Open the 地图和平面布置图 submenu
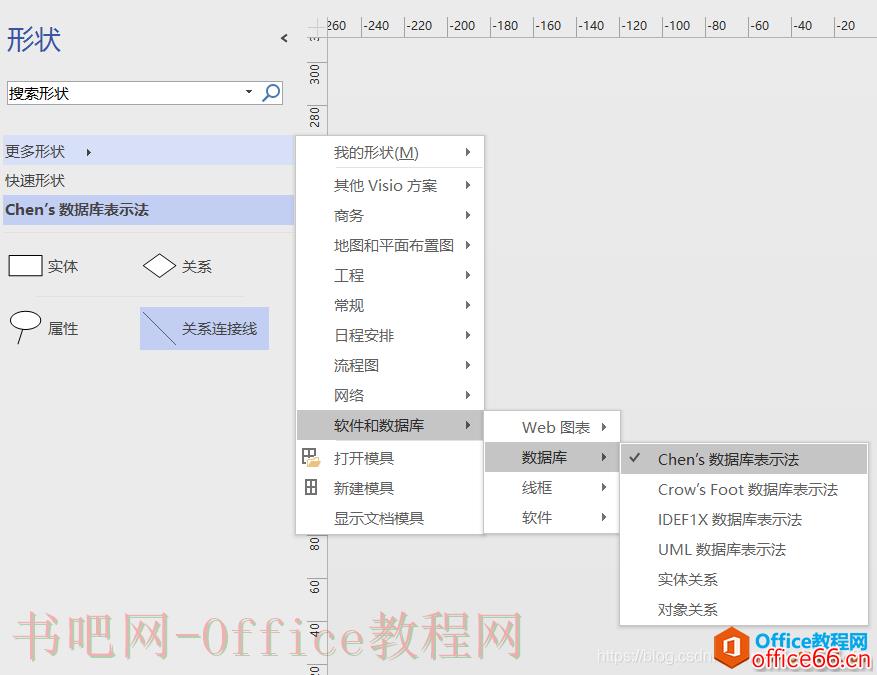 tap(389, 246)
